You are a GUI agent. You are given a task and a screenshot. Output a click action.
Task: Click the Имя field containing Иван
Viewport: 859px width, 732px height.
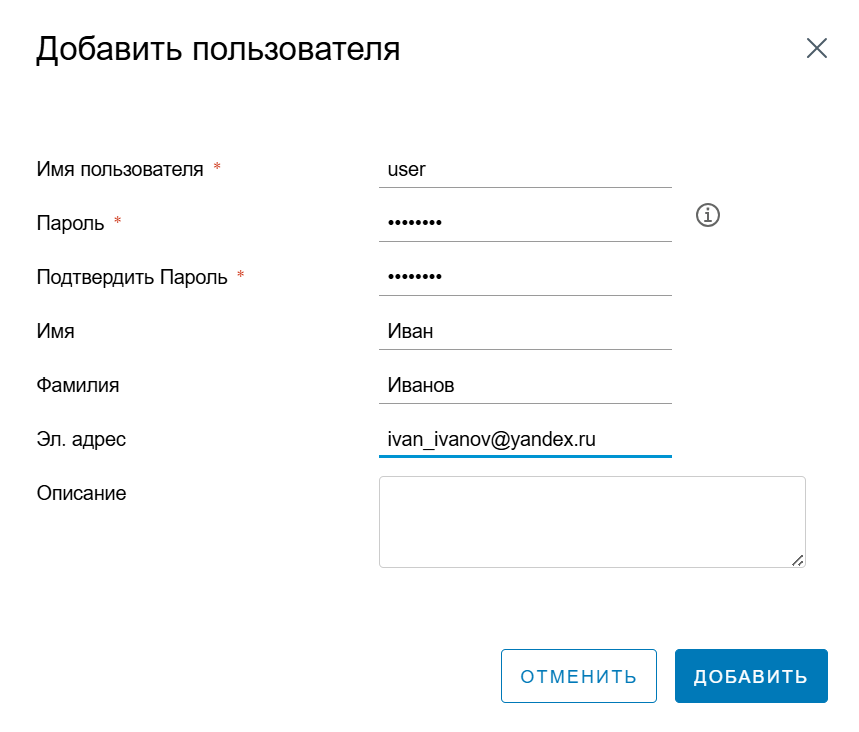tap(525, 332)
